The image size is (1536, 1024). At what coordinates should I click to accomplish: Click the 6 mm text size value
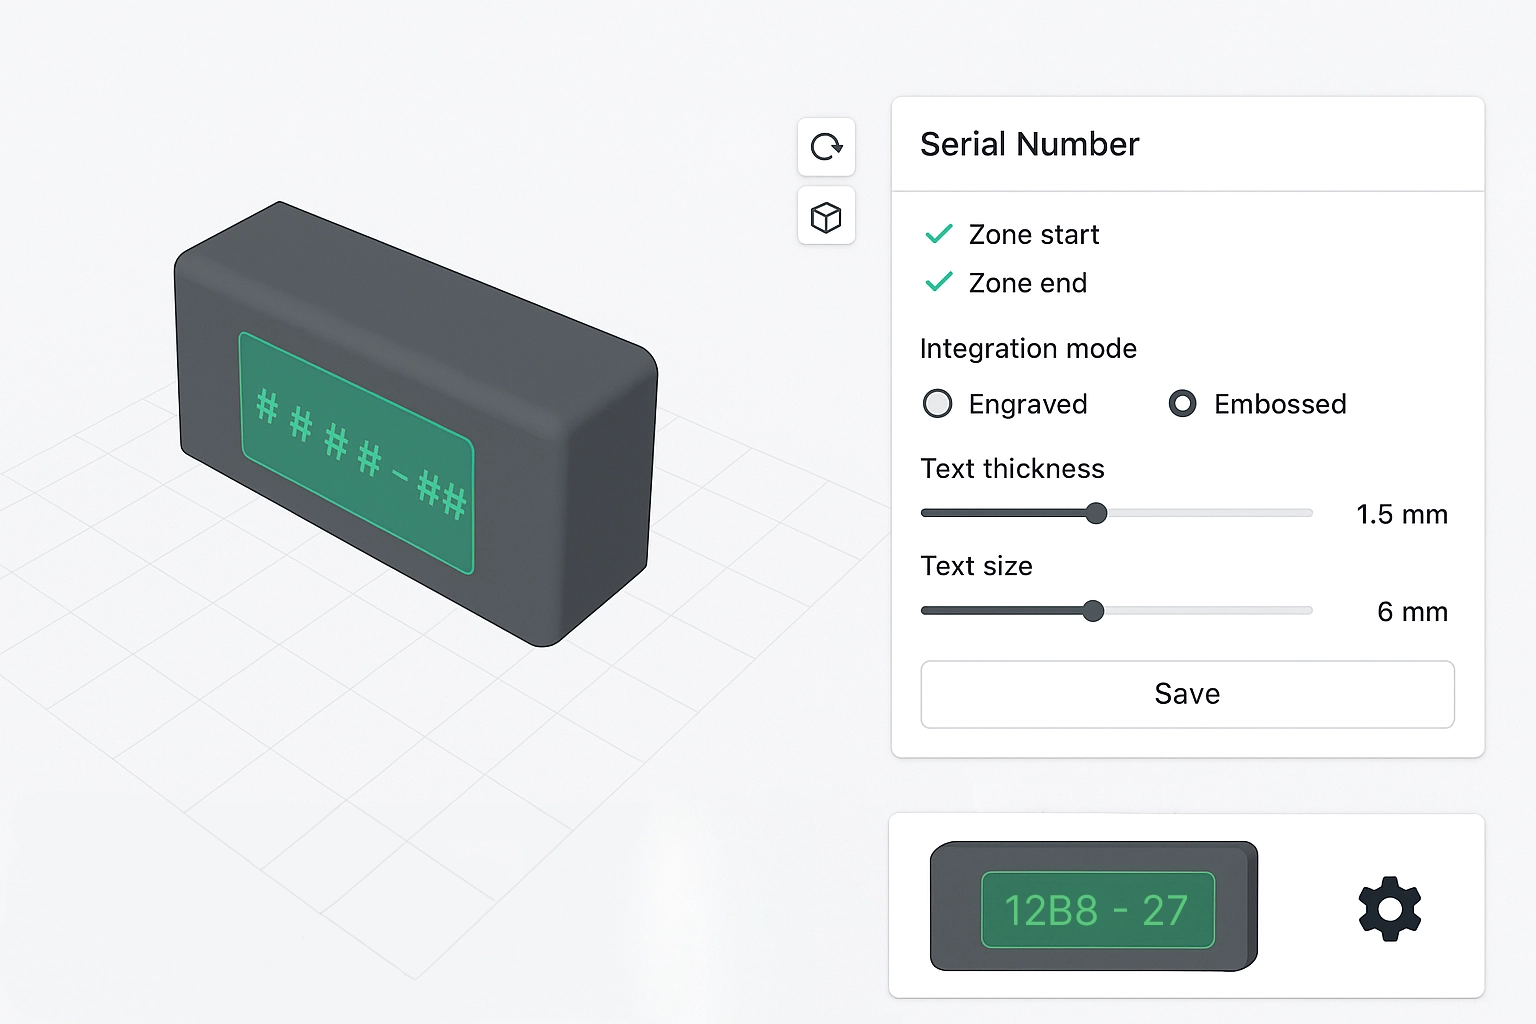pos(1411,611)
